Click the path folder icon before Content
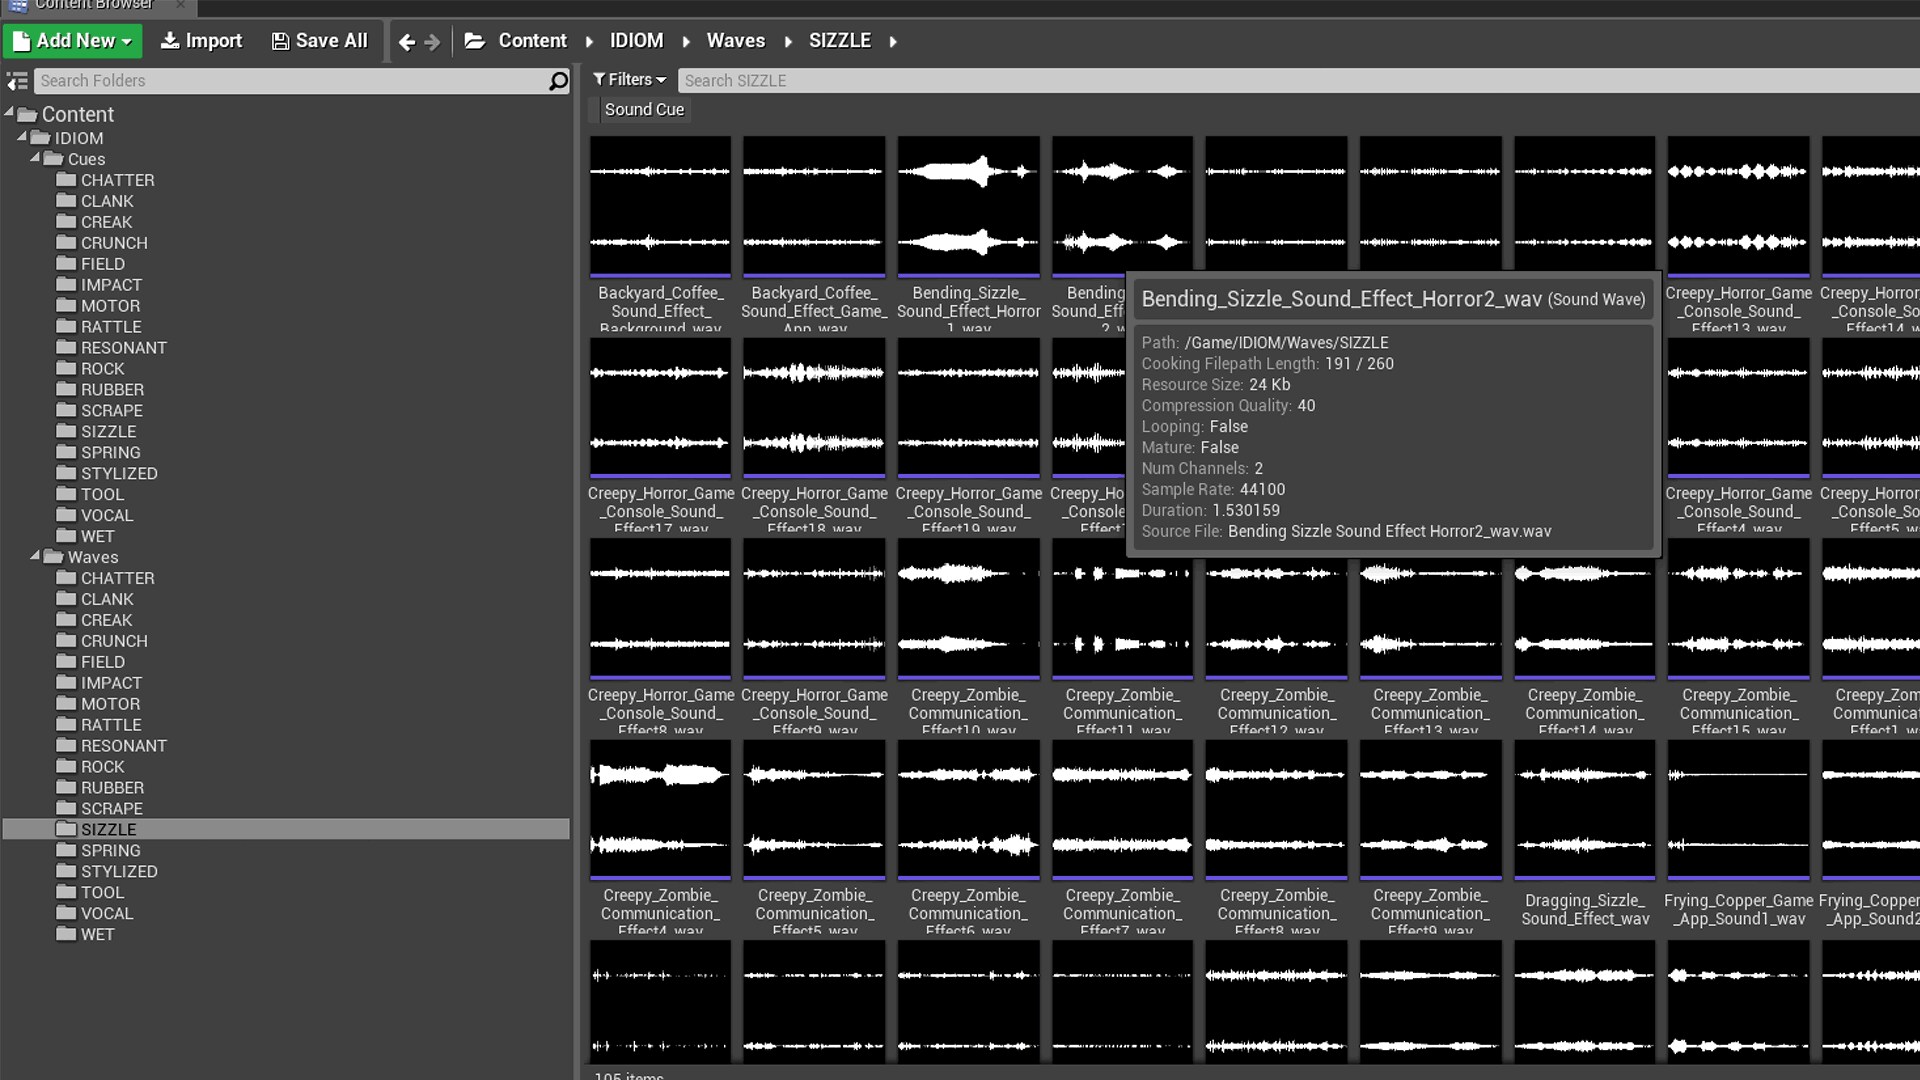 [475, 41]
